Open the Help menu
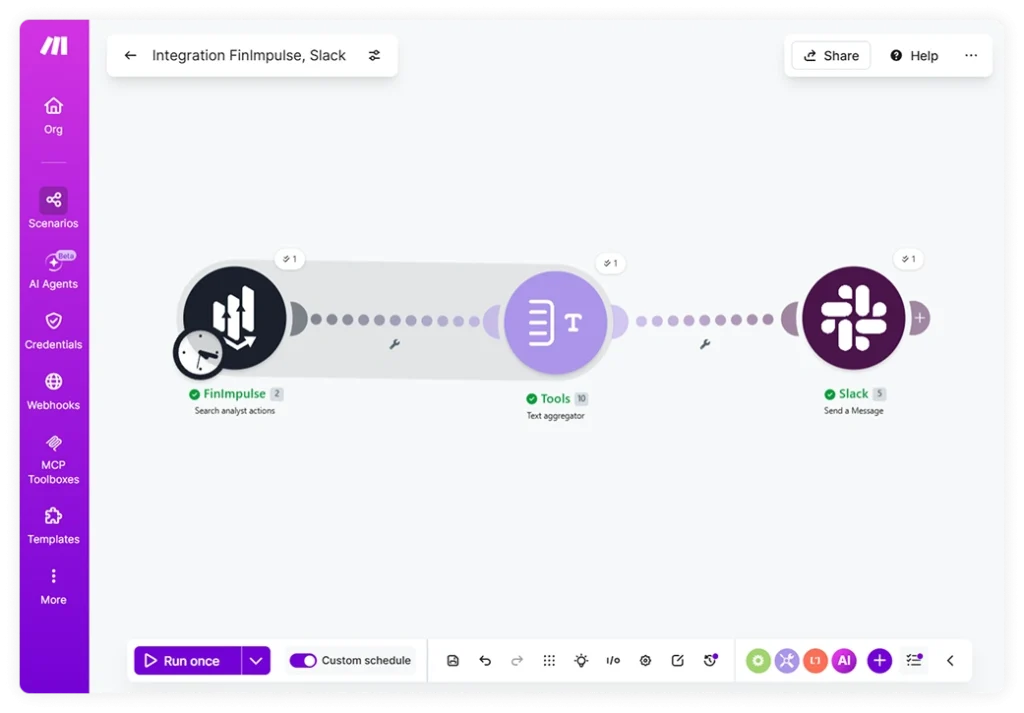 (x=914, y=55)
